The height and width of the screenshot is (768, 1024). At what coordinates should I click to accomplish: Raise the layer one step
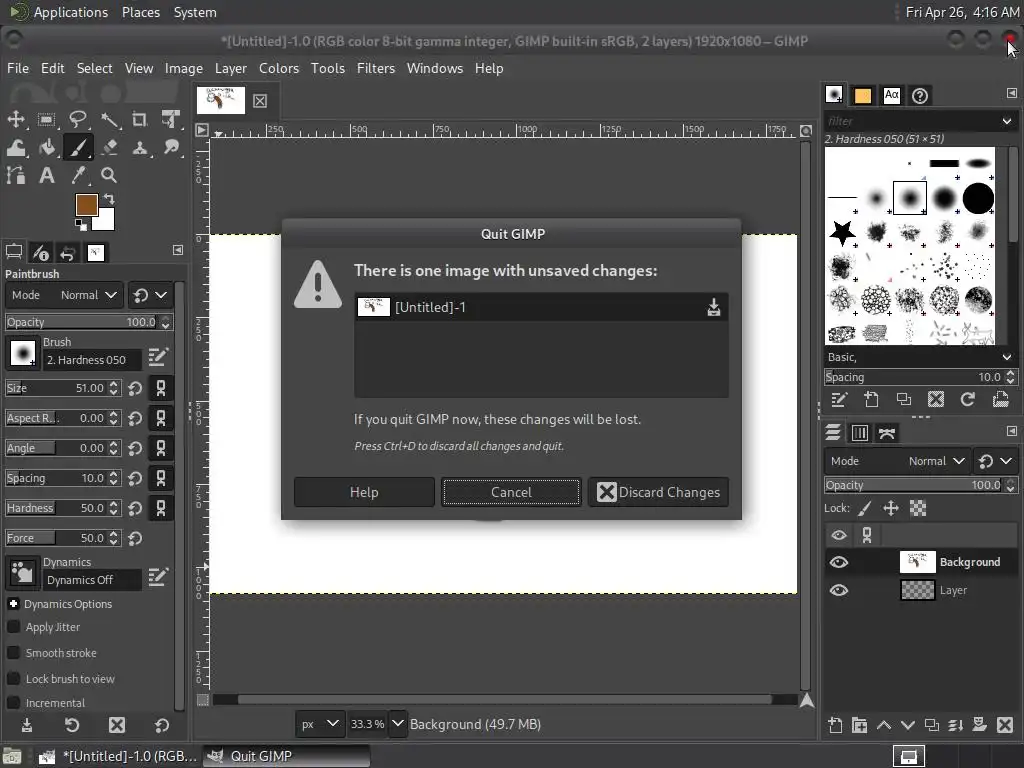point(884,725)
